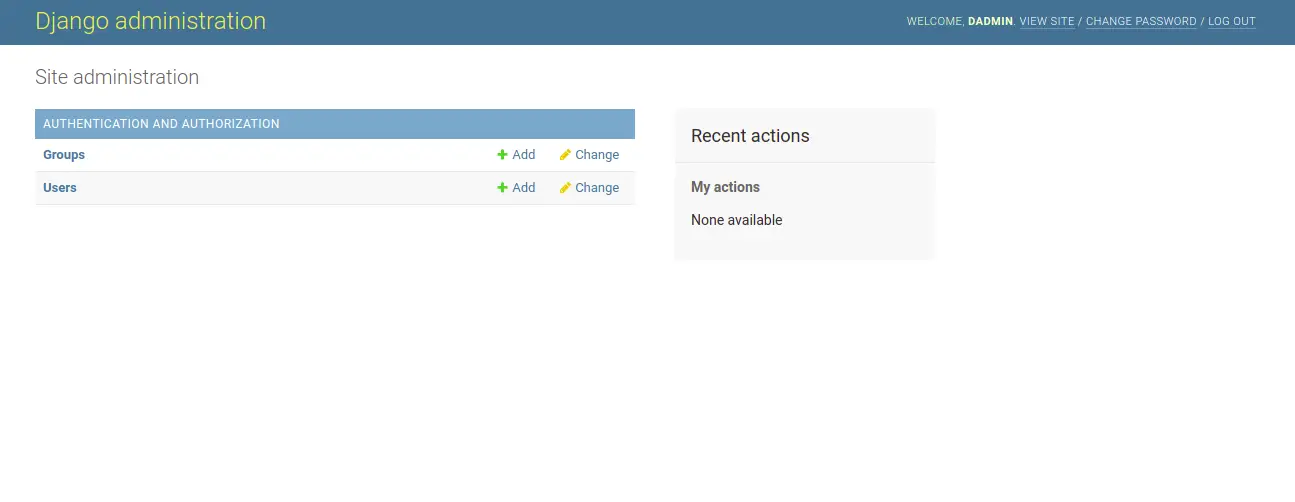Open Authentication and Authorization section header
The height and width of the screenshot is (502, 1295).
click(x=161, y=124)
